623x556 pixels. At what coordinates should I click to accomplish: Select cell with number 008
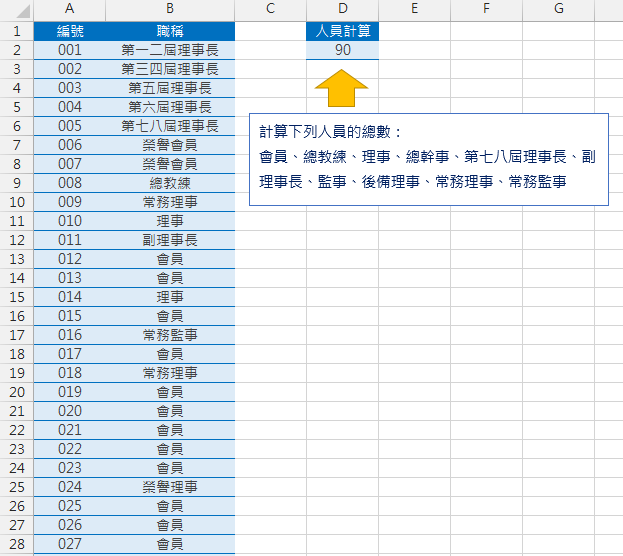70,183
